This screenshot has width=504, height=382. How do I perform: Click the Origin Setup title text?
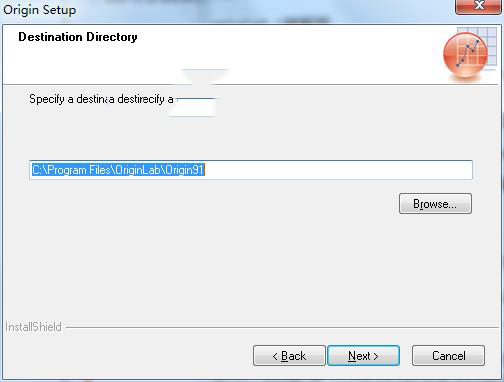(x=40, y=10)
